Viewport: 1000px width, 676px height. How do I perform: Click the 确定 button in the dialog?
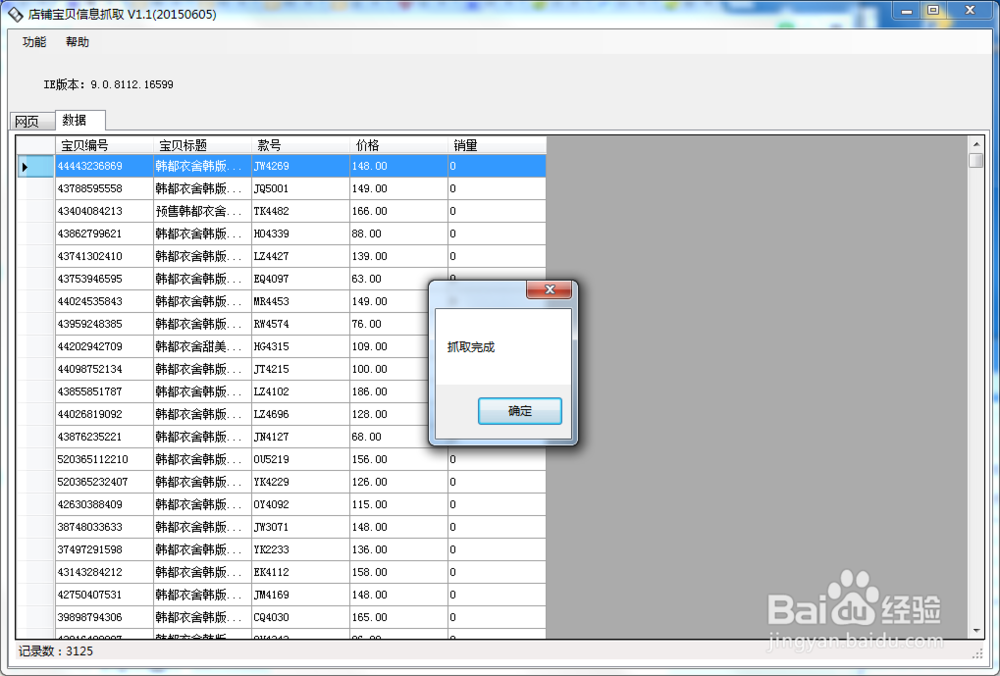pos(520,411)
